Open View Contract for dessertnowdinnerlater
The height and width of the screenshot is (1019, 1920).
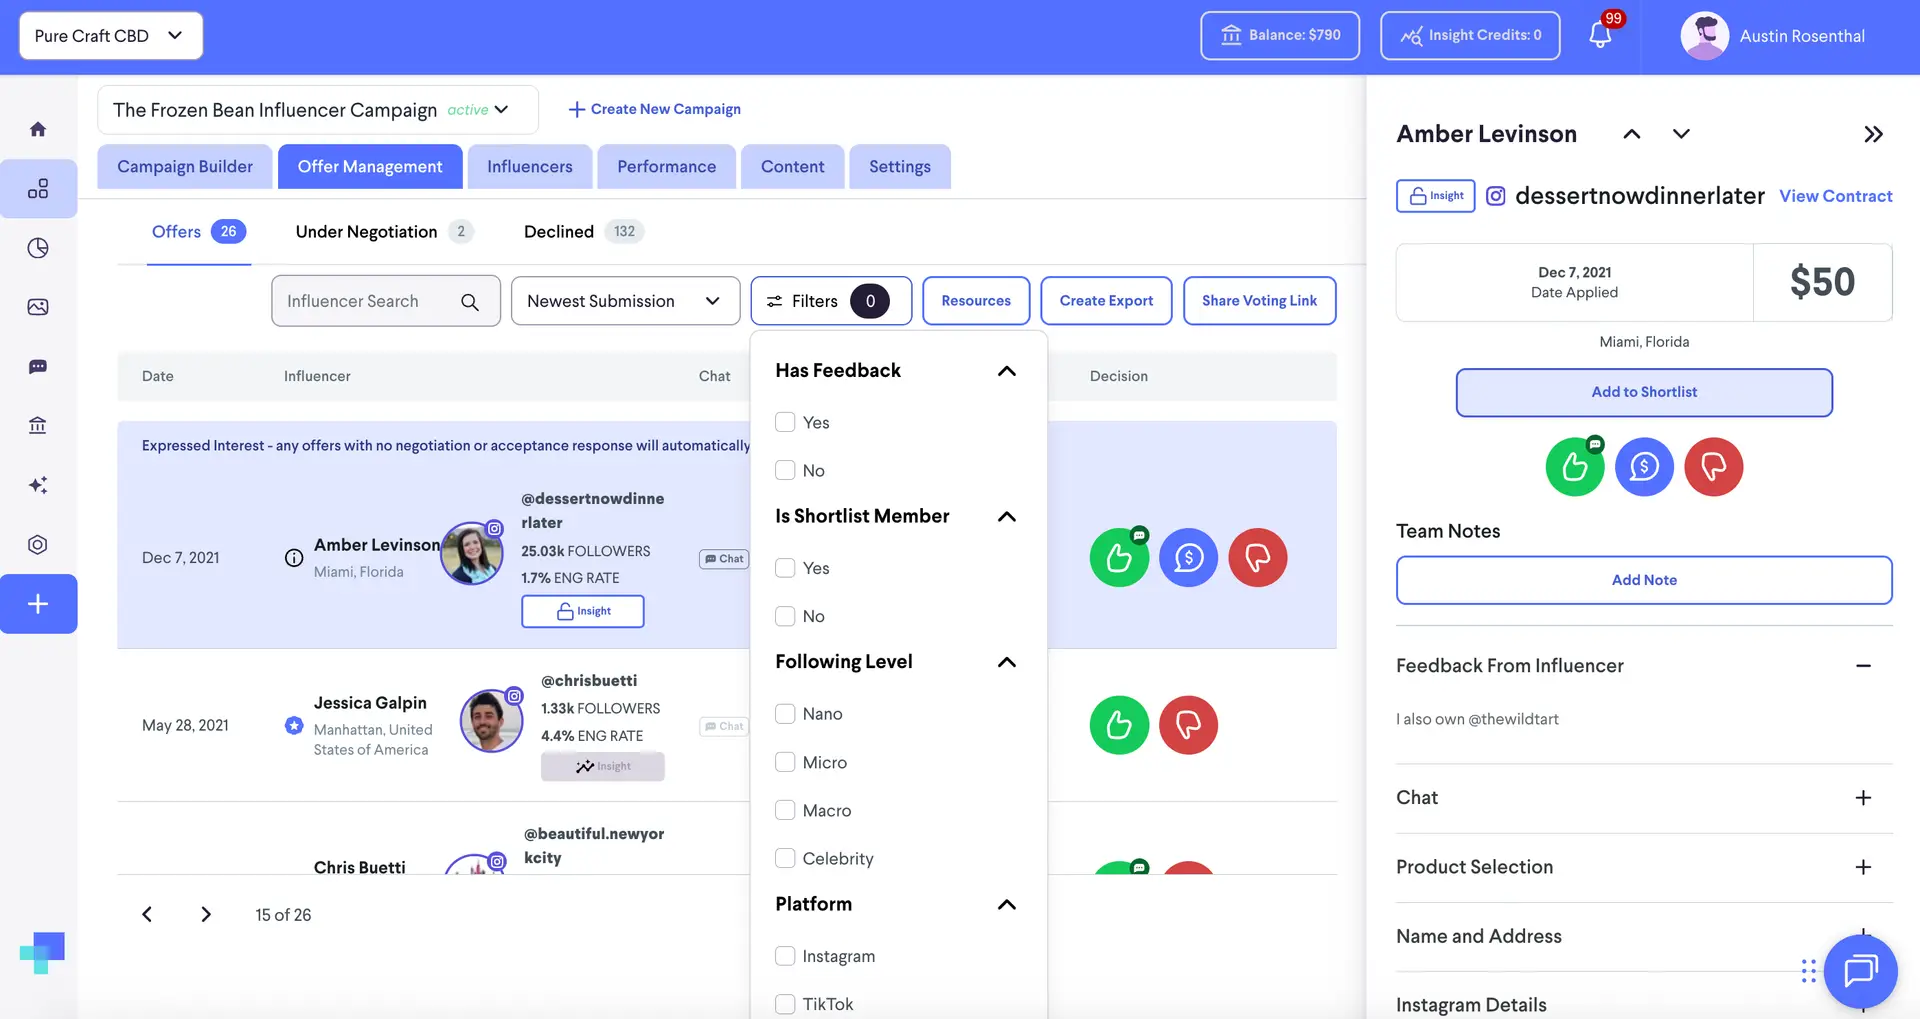tap(1835, 196)
